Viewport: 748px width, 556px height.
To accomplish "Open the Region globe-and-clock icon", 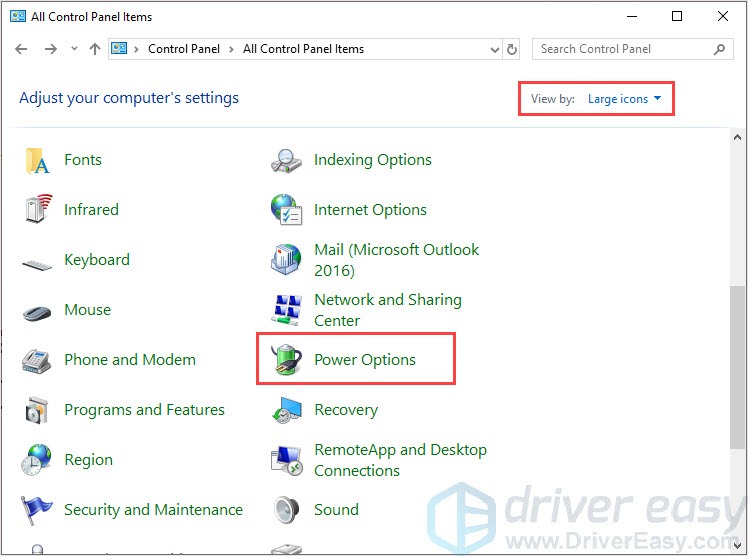I will point(36,460).
